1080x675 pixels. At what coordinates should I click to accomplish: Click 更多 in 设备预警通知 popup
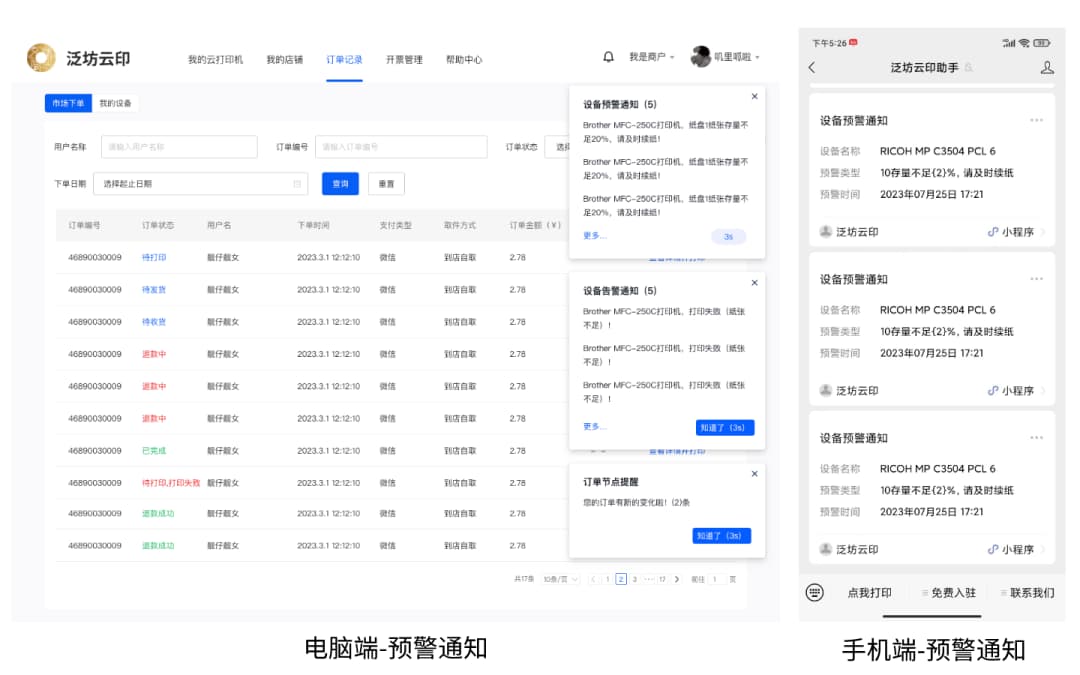(594, 236)
